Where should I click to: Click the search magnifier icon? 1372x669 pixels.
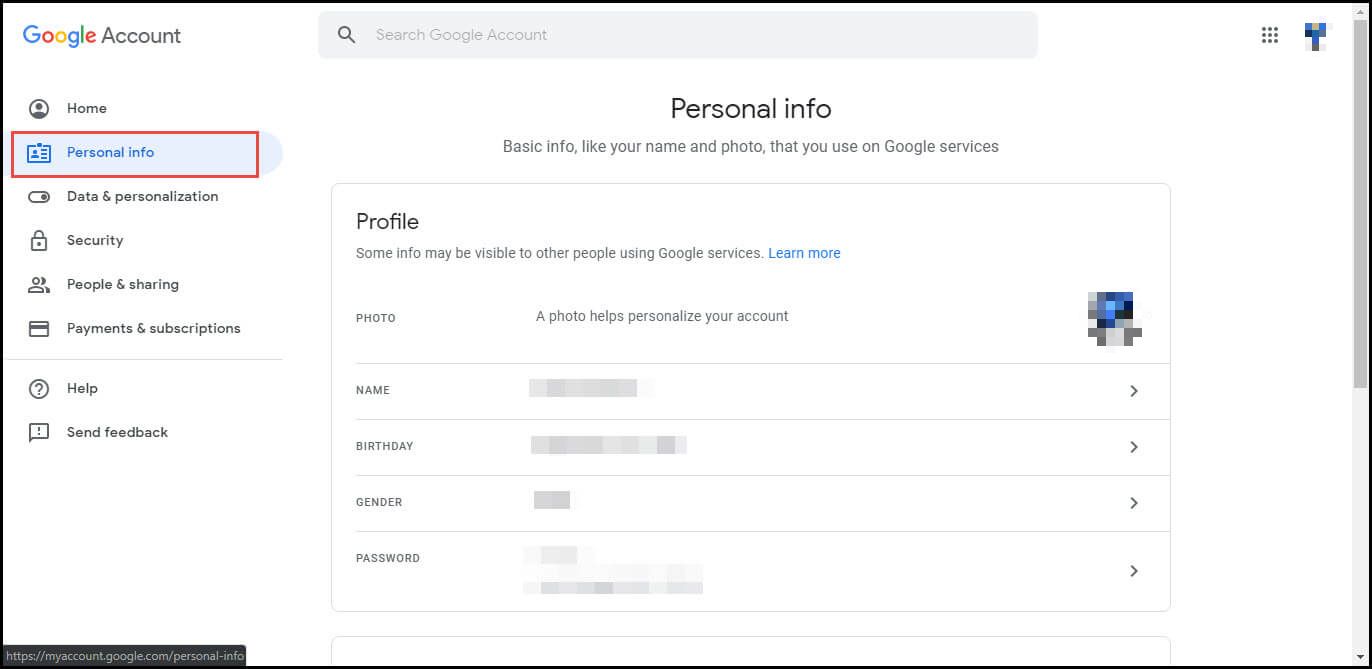coord(347,35)
